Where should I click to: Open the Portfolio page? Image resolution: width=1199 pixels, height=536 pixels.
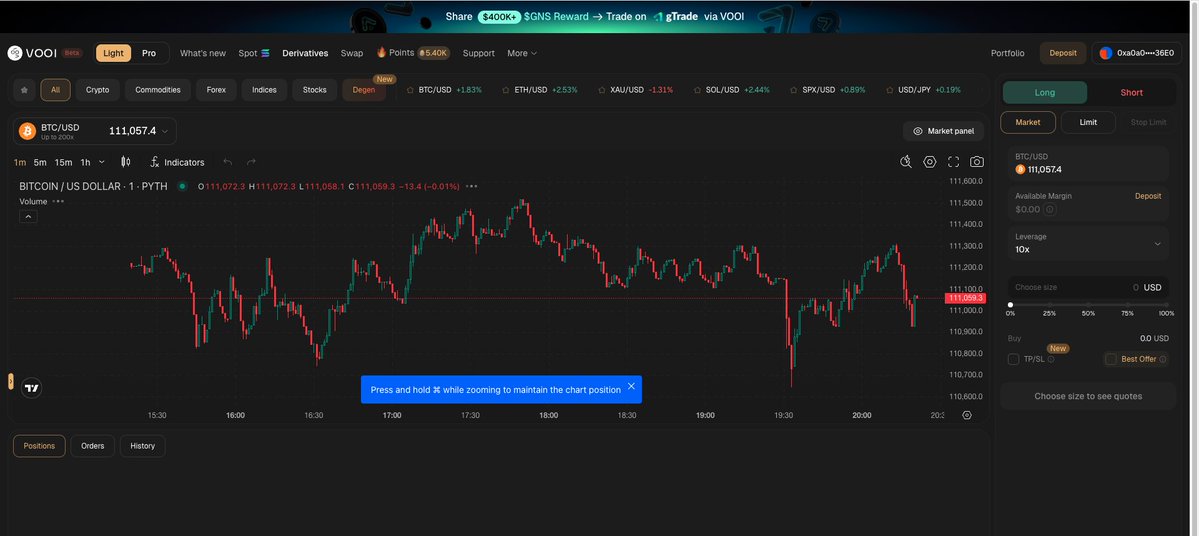pos(1007,54)
